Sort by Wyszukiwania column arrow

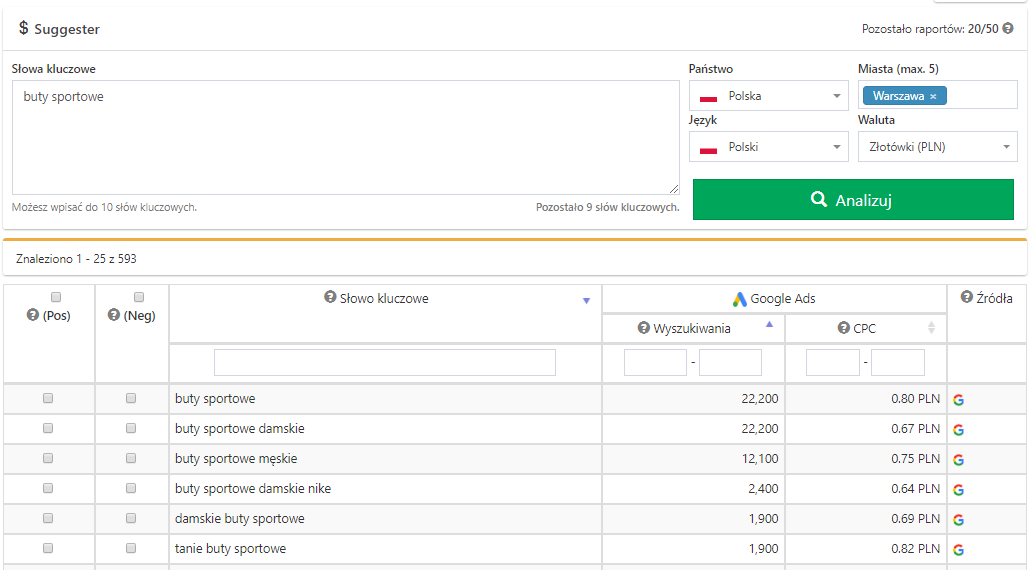coord(769,325)
